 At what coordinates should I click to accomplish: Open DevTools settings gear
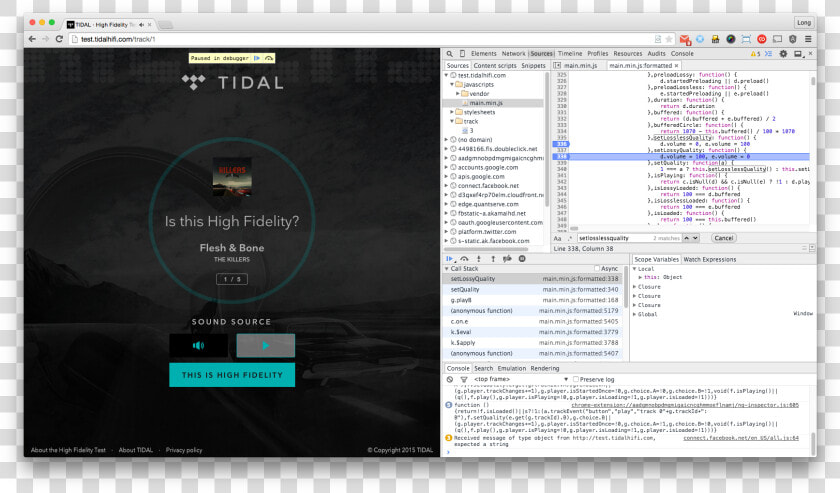[783, 54]
